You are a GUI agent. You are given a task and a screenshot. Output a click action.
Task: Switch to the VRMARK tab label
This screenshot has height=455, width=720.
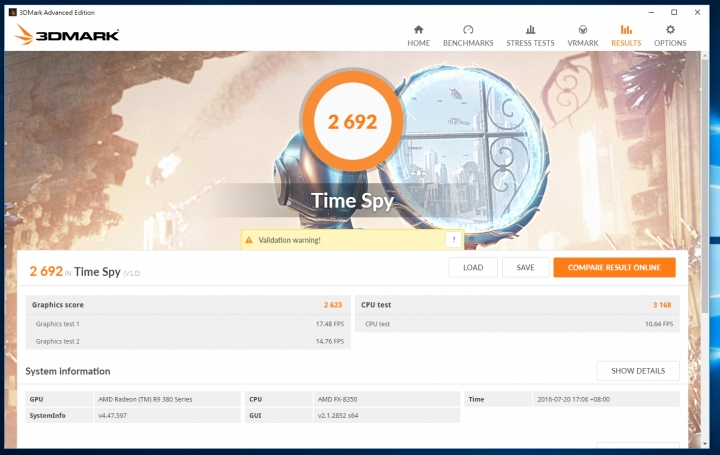(x=583, y=43)
